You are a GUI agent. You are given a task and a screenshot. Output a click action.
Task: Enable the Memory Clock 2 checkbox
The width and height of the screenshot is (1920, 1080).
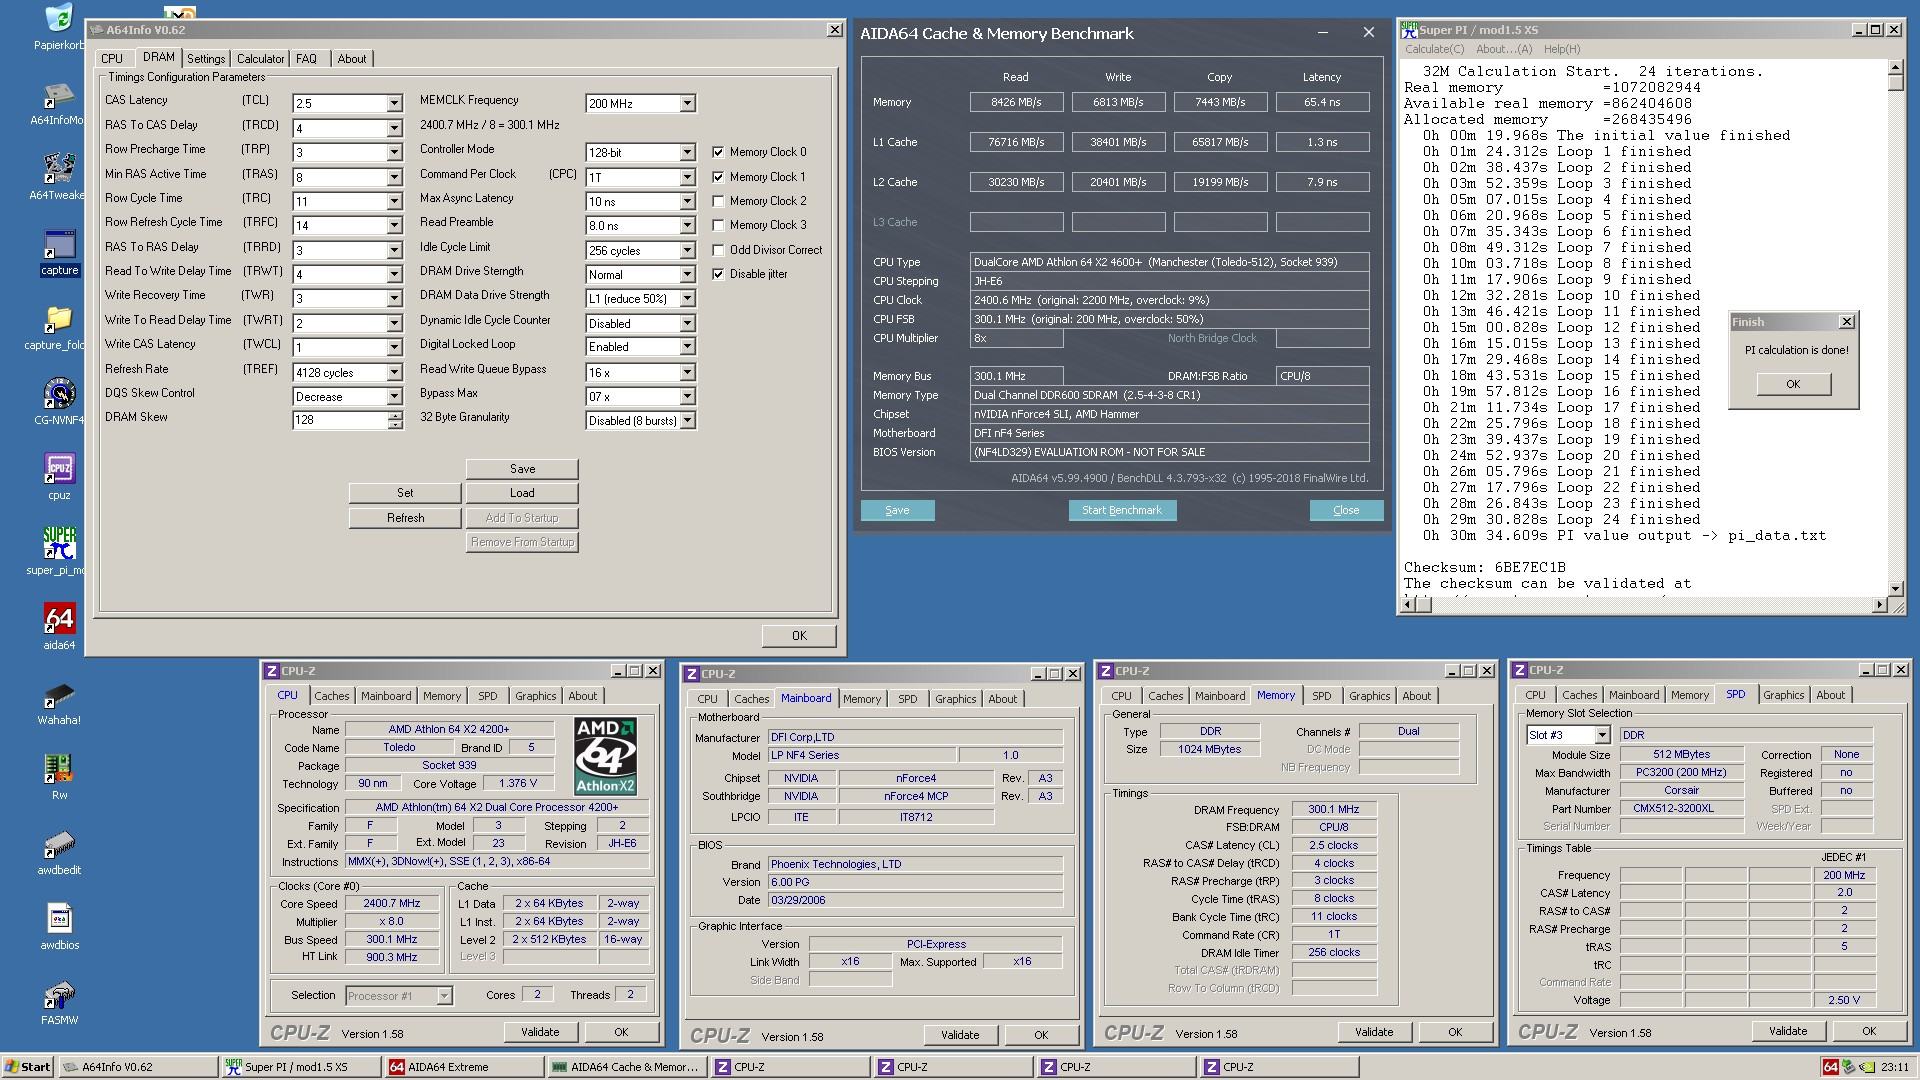click(x=718, y=201)
